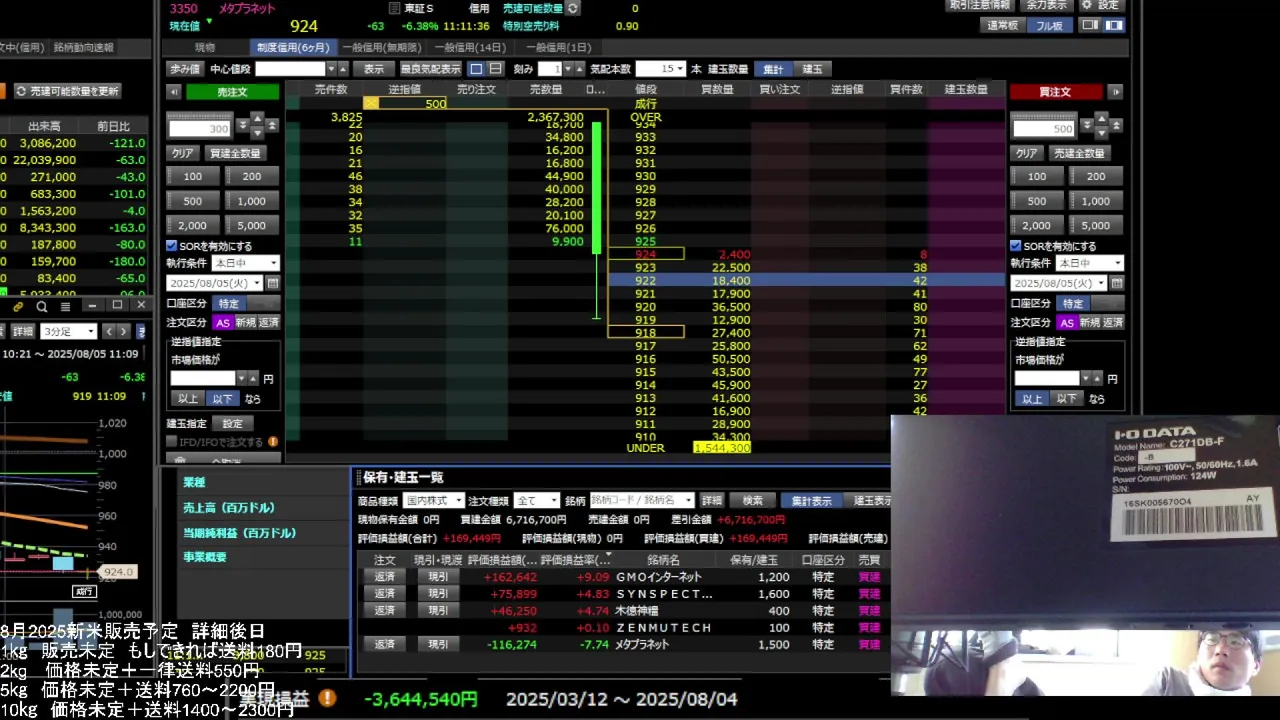
Task: Select sell-side 特定 account type
Action: (x=229, y=303)
